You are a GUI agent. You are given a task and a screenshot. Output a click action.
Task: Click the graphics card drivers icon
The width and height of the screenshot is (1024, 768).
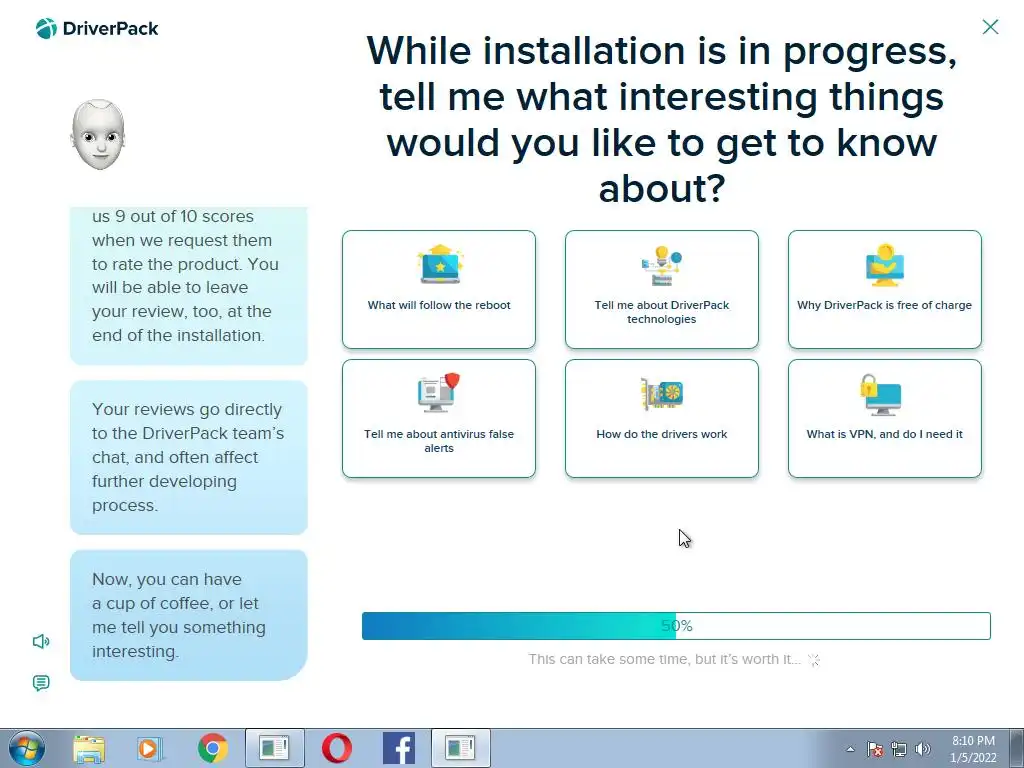pos(662,394)
